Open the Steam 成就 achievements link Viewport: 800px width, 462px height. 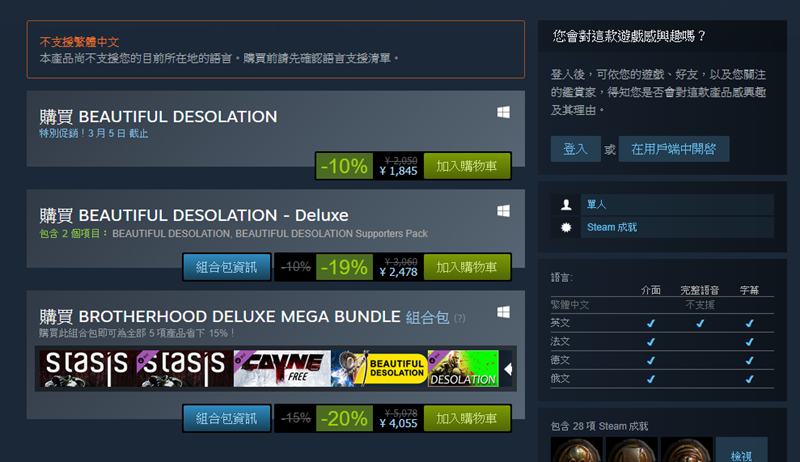[x=612, y=227]
